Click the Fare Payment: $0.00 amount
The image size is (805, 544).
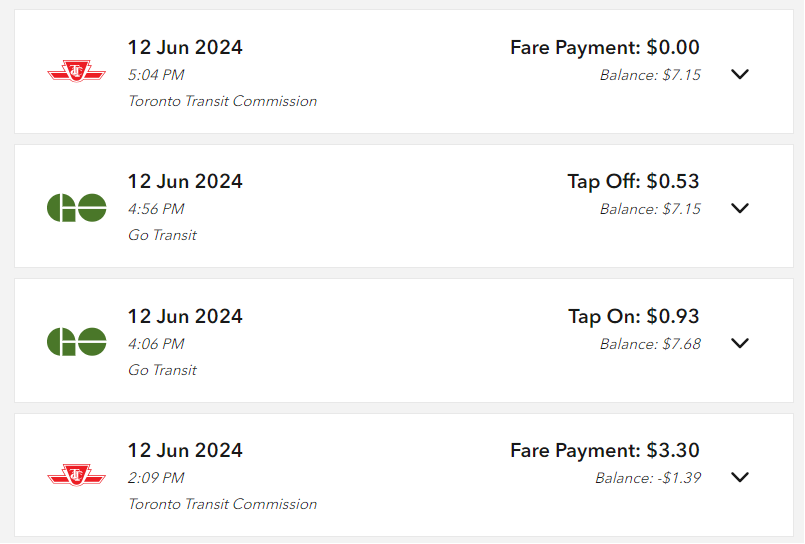pyautogui.click(x=604, y=47)
